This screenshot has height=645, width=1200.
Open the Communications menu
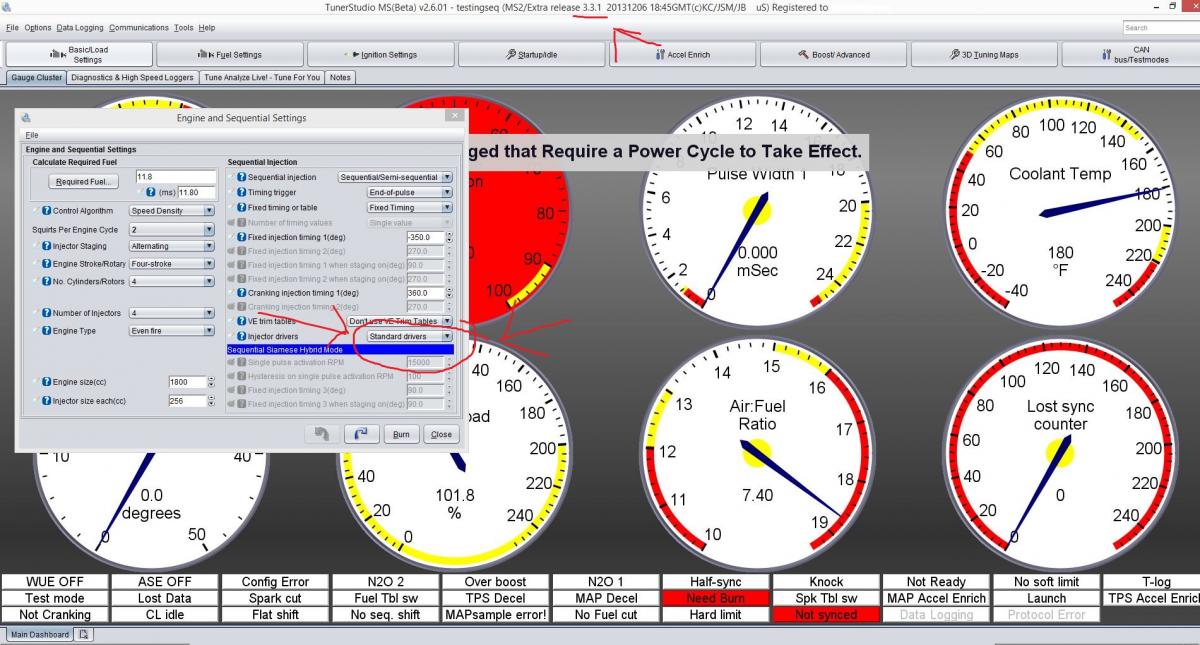tap(139, 28)
